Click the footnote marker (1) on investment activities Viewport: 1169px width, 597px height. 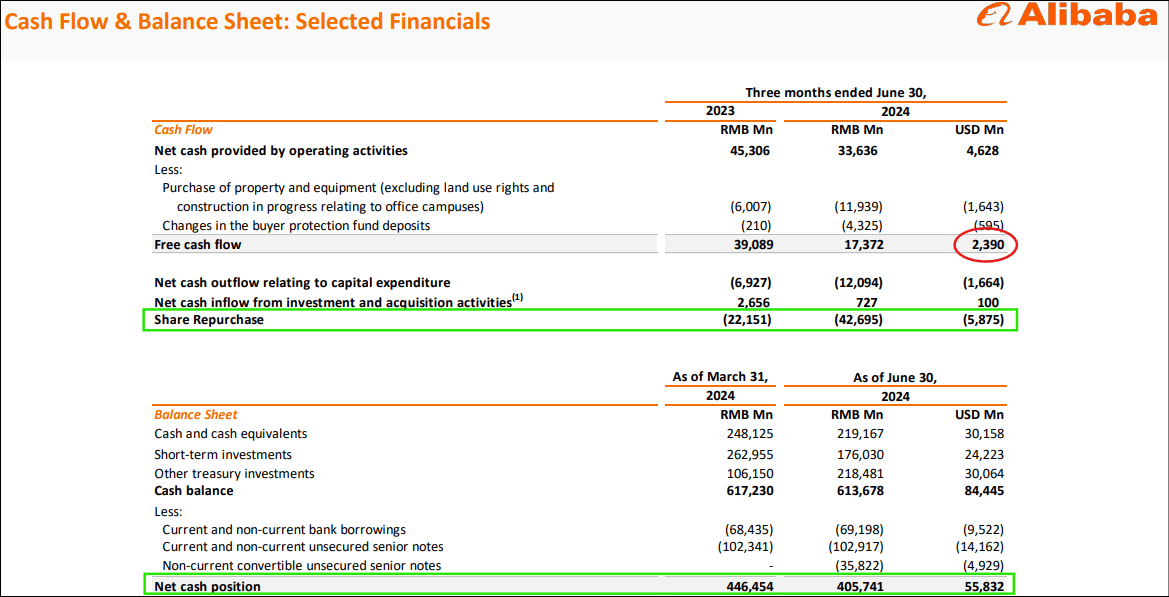[518, 297]
